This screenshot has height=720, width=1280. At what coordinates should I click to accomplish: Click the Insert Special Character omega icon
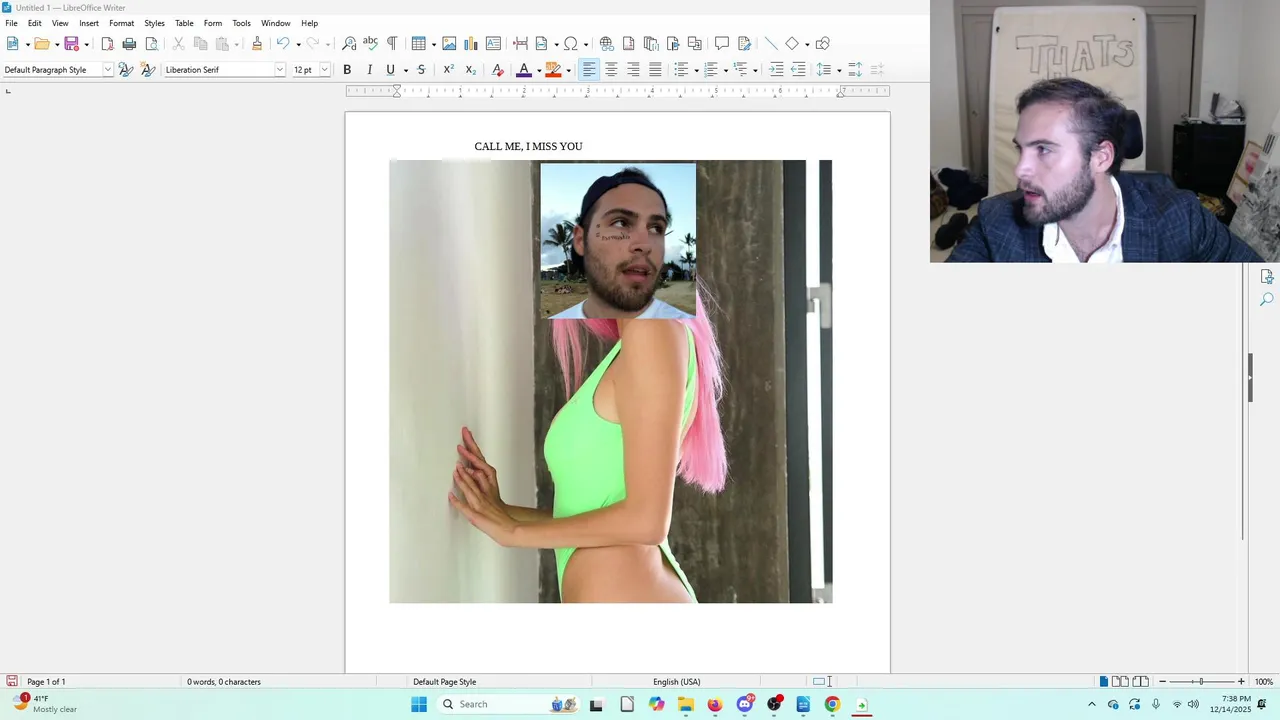tap(570, 43)
